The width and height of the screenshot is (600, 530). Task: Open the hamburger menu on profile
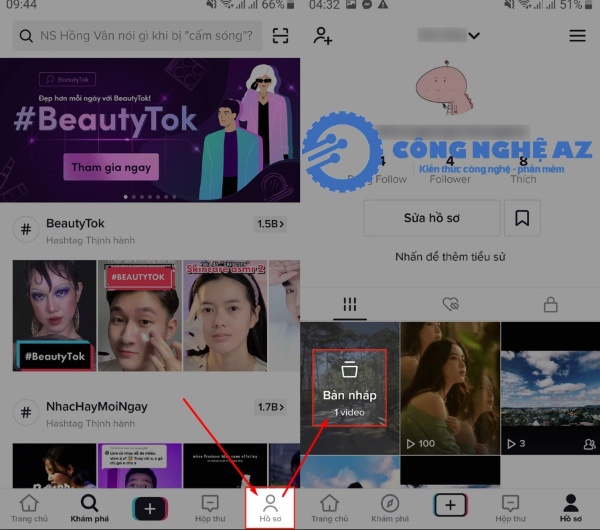coord(577,36)
